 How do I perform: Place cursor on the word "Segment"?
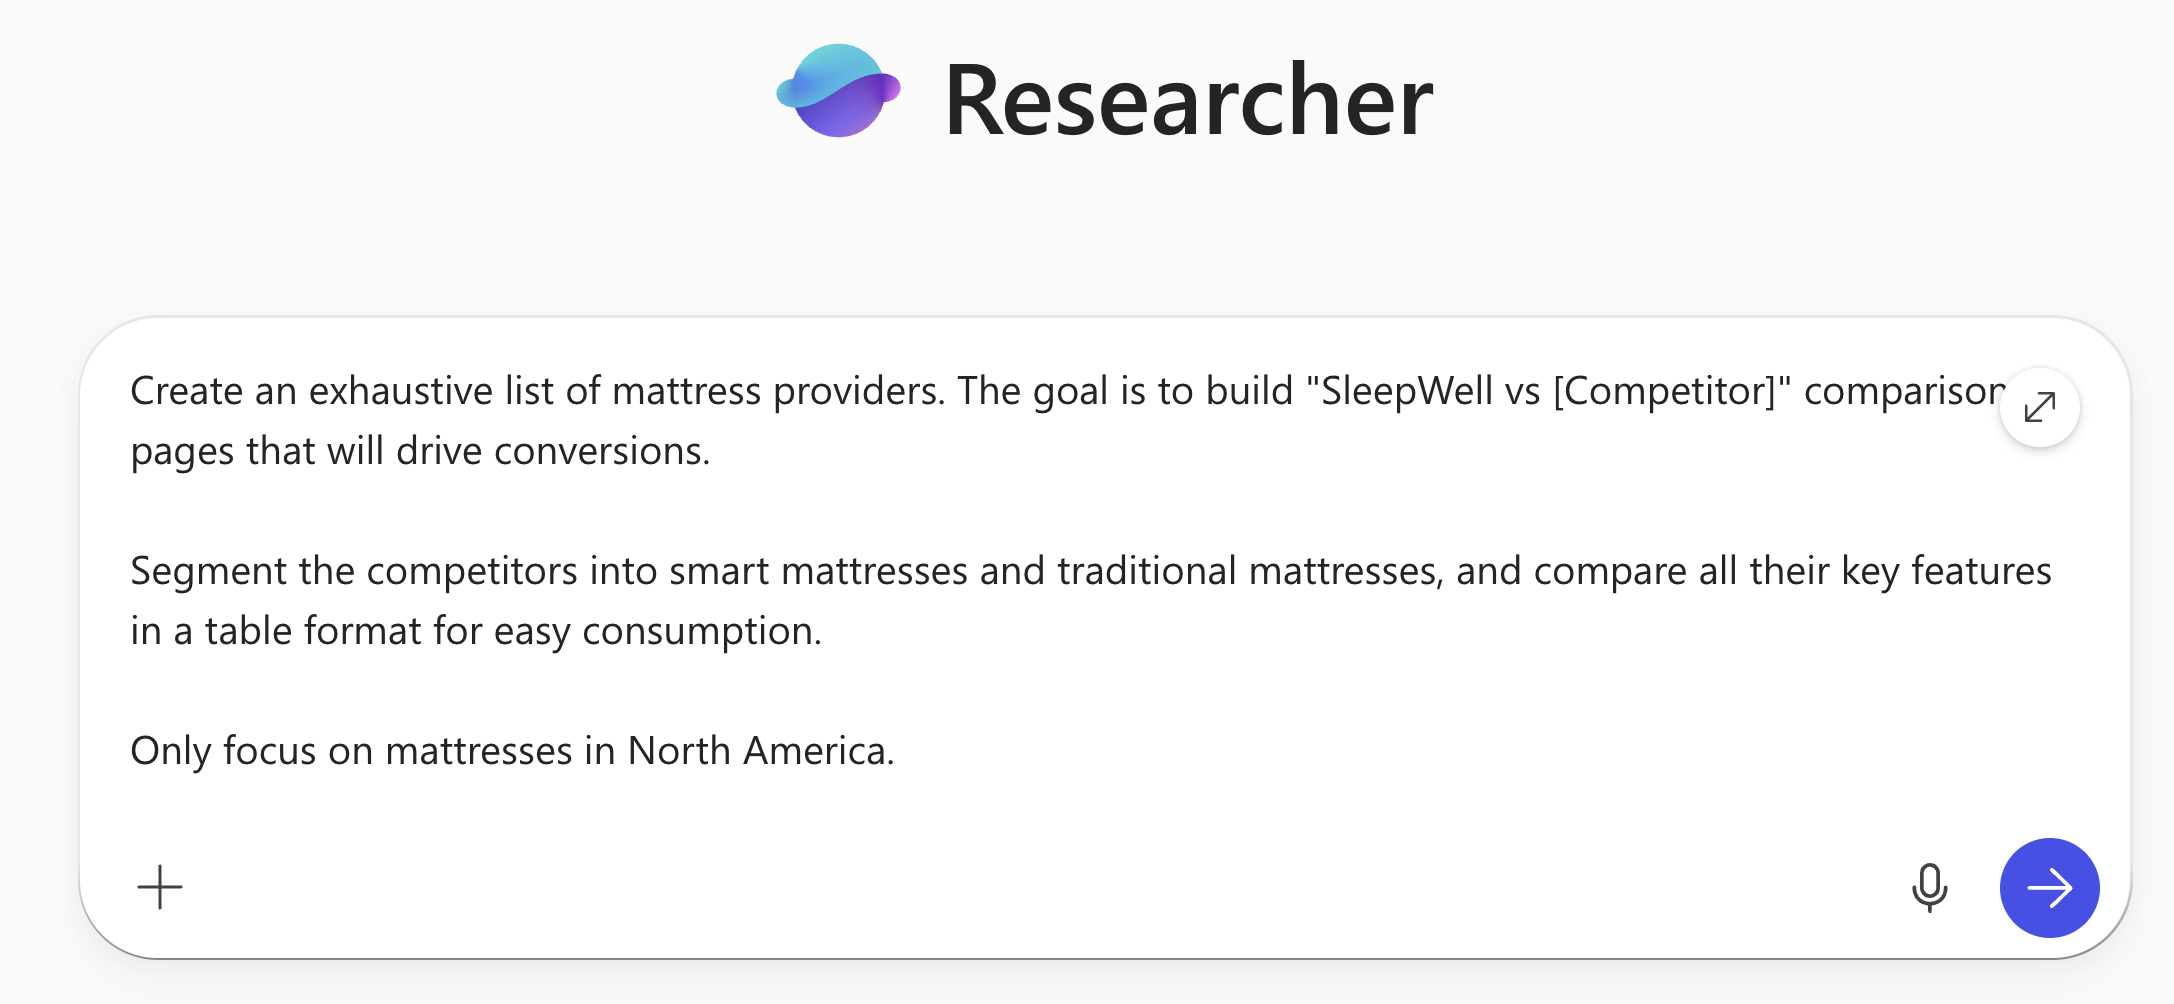pos(209,571)
